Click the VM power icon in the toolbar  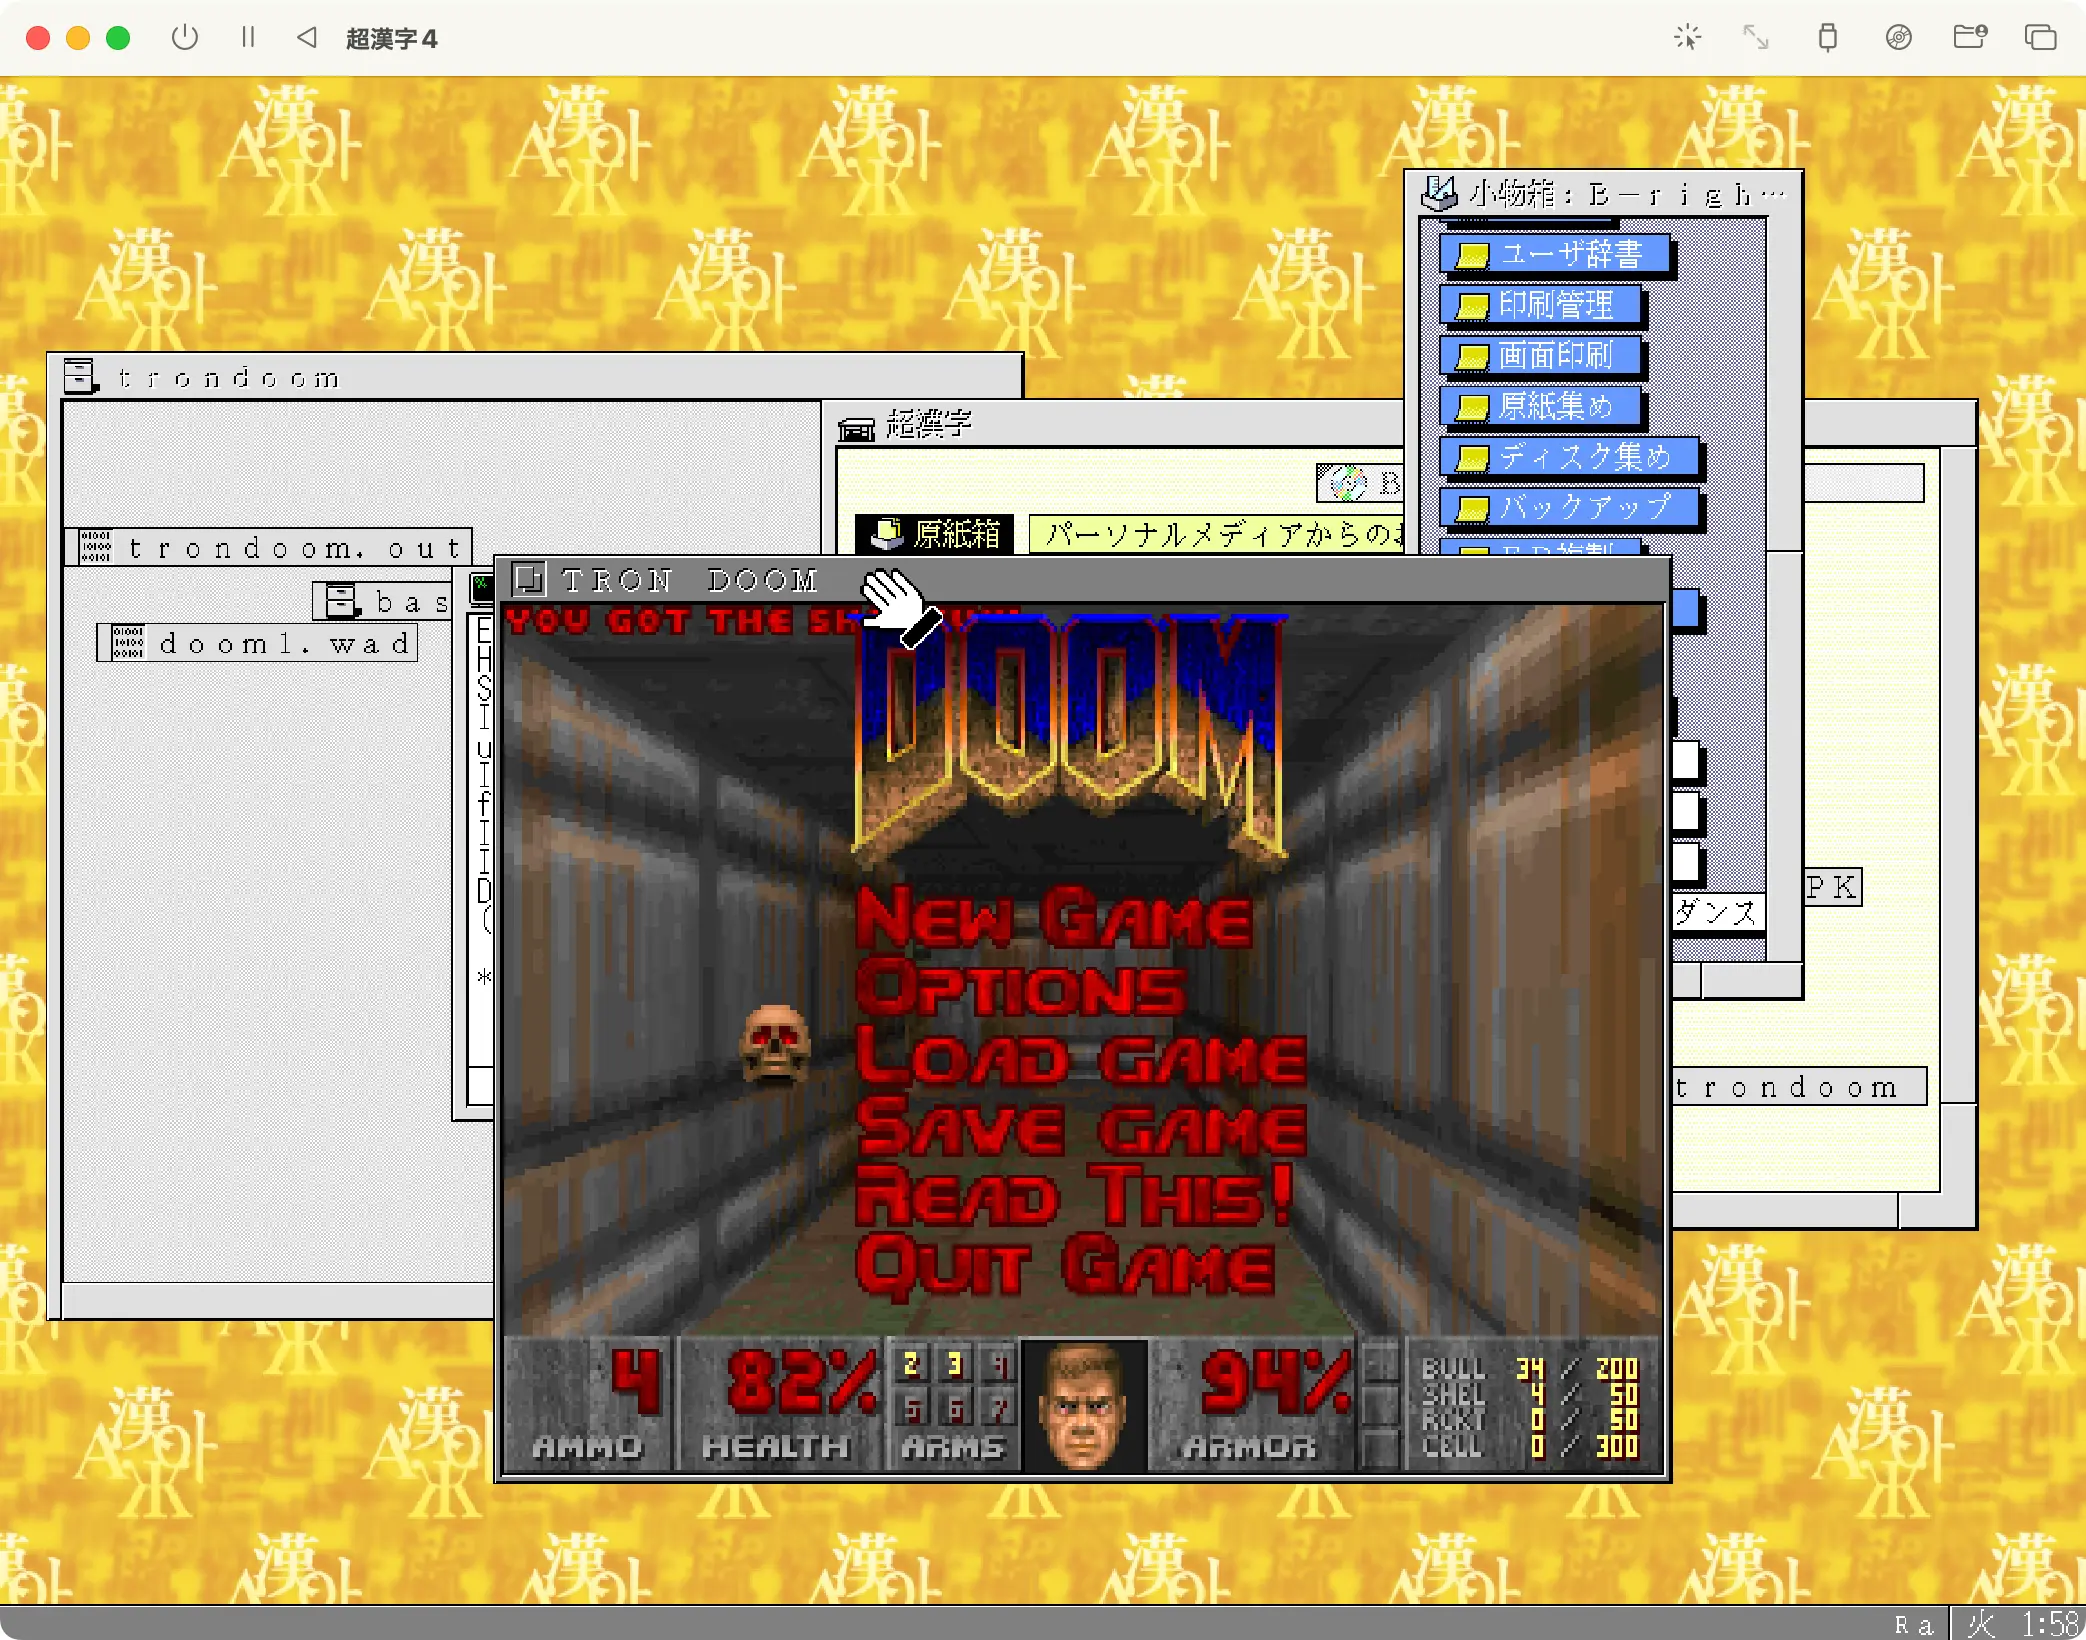pos(185,38)
